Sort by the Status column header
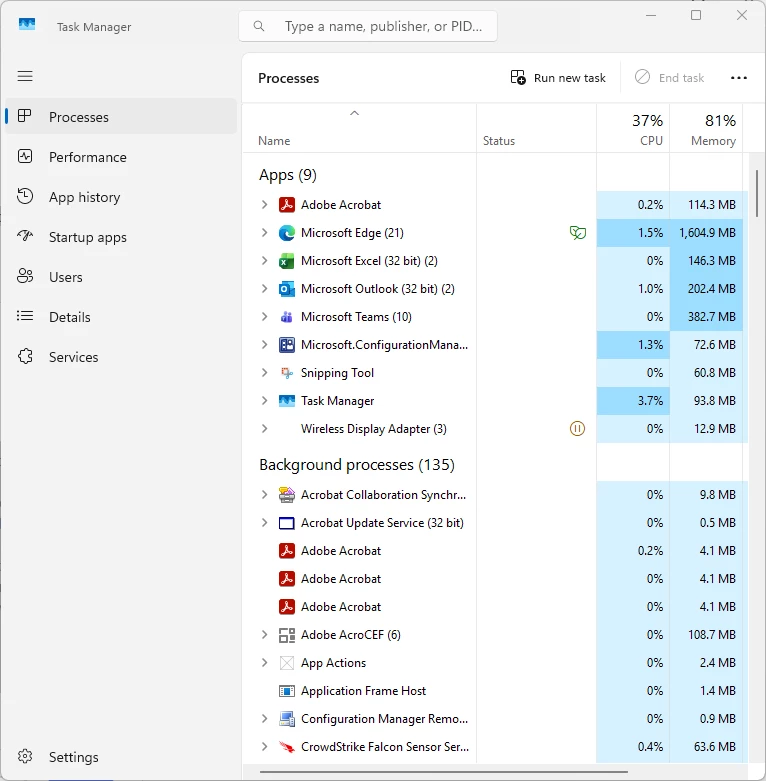 tap(536, 129)
